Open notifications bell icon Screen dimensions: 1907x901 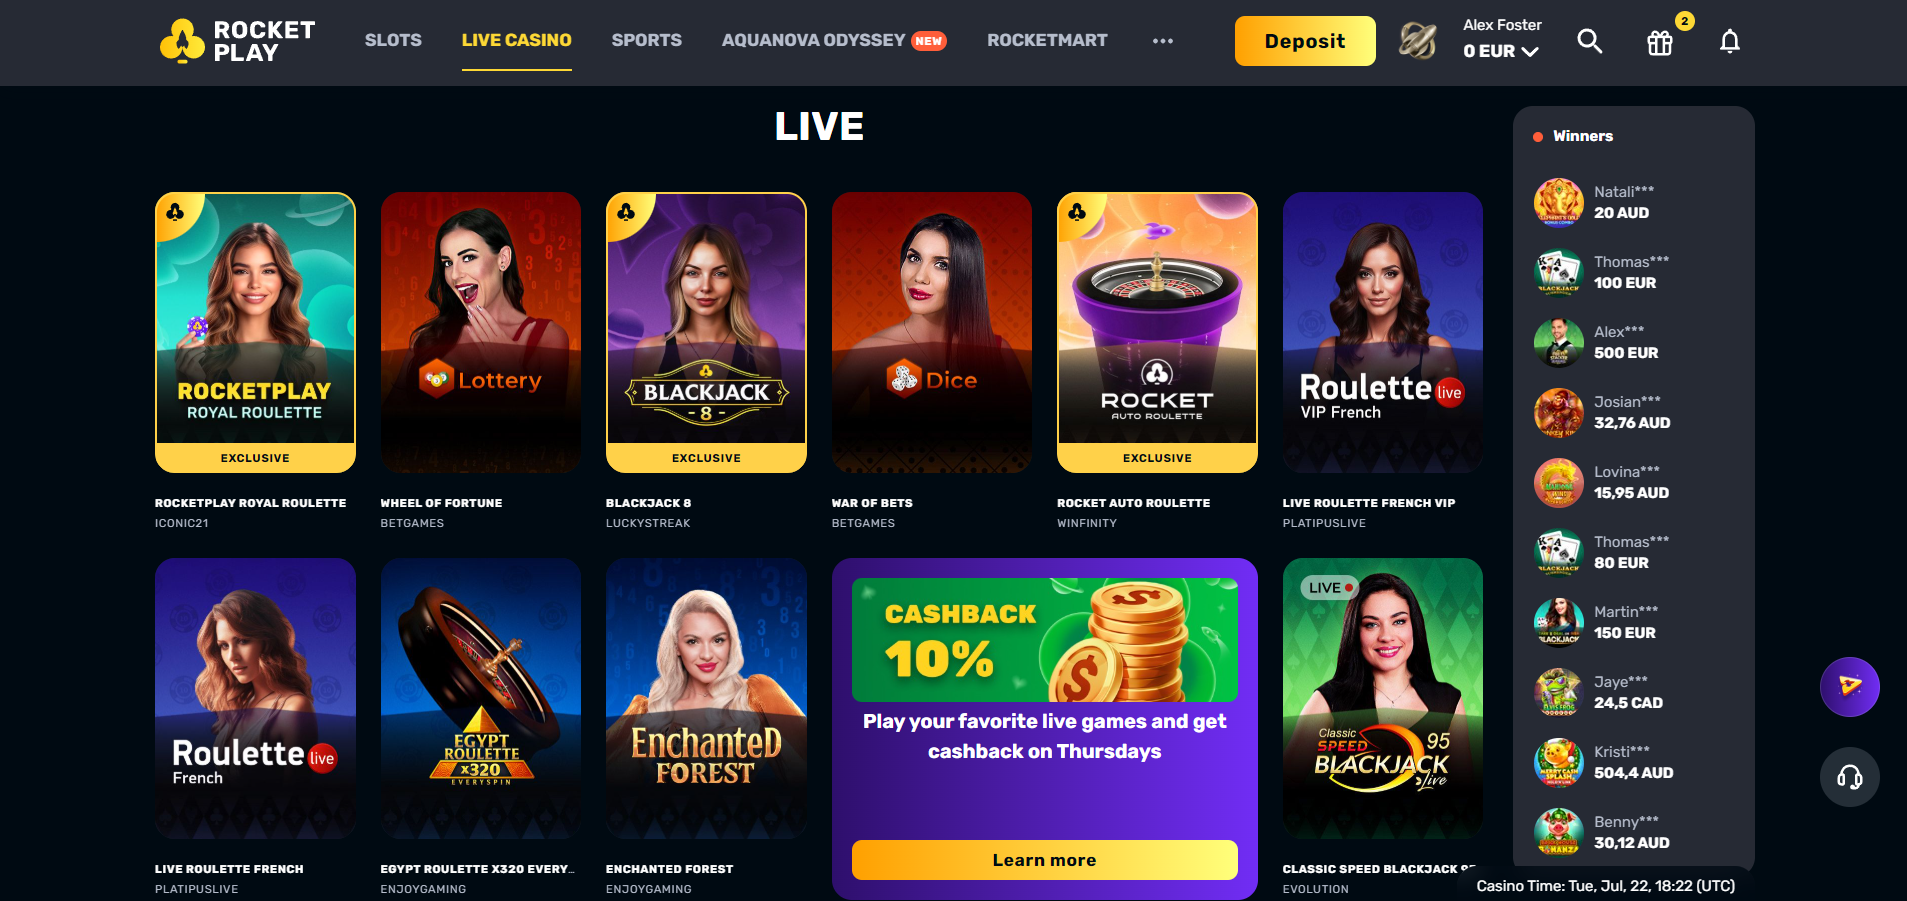[1730, 41]
